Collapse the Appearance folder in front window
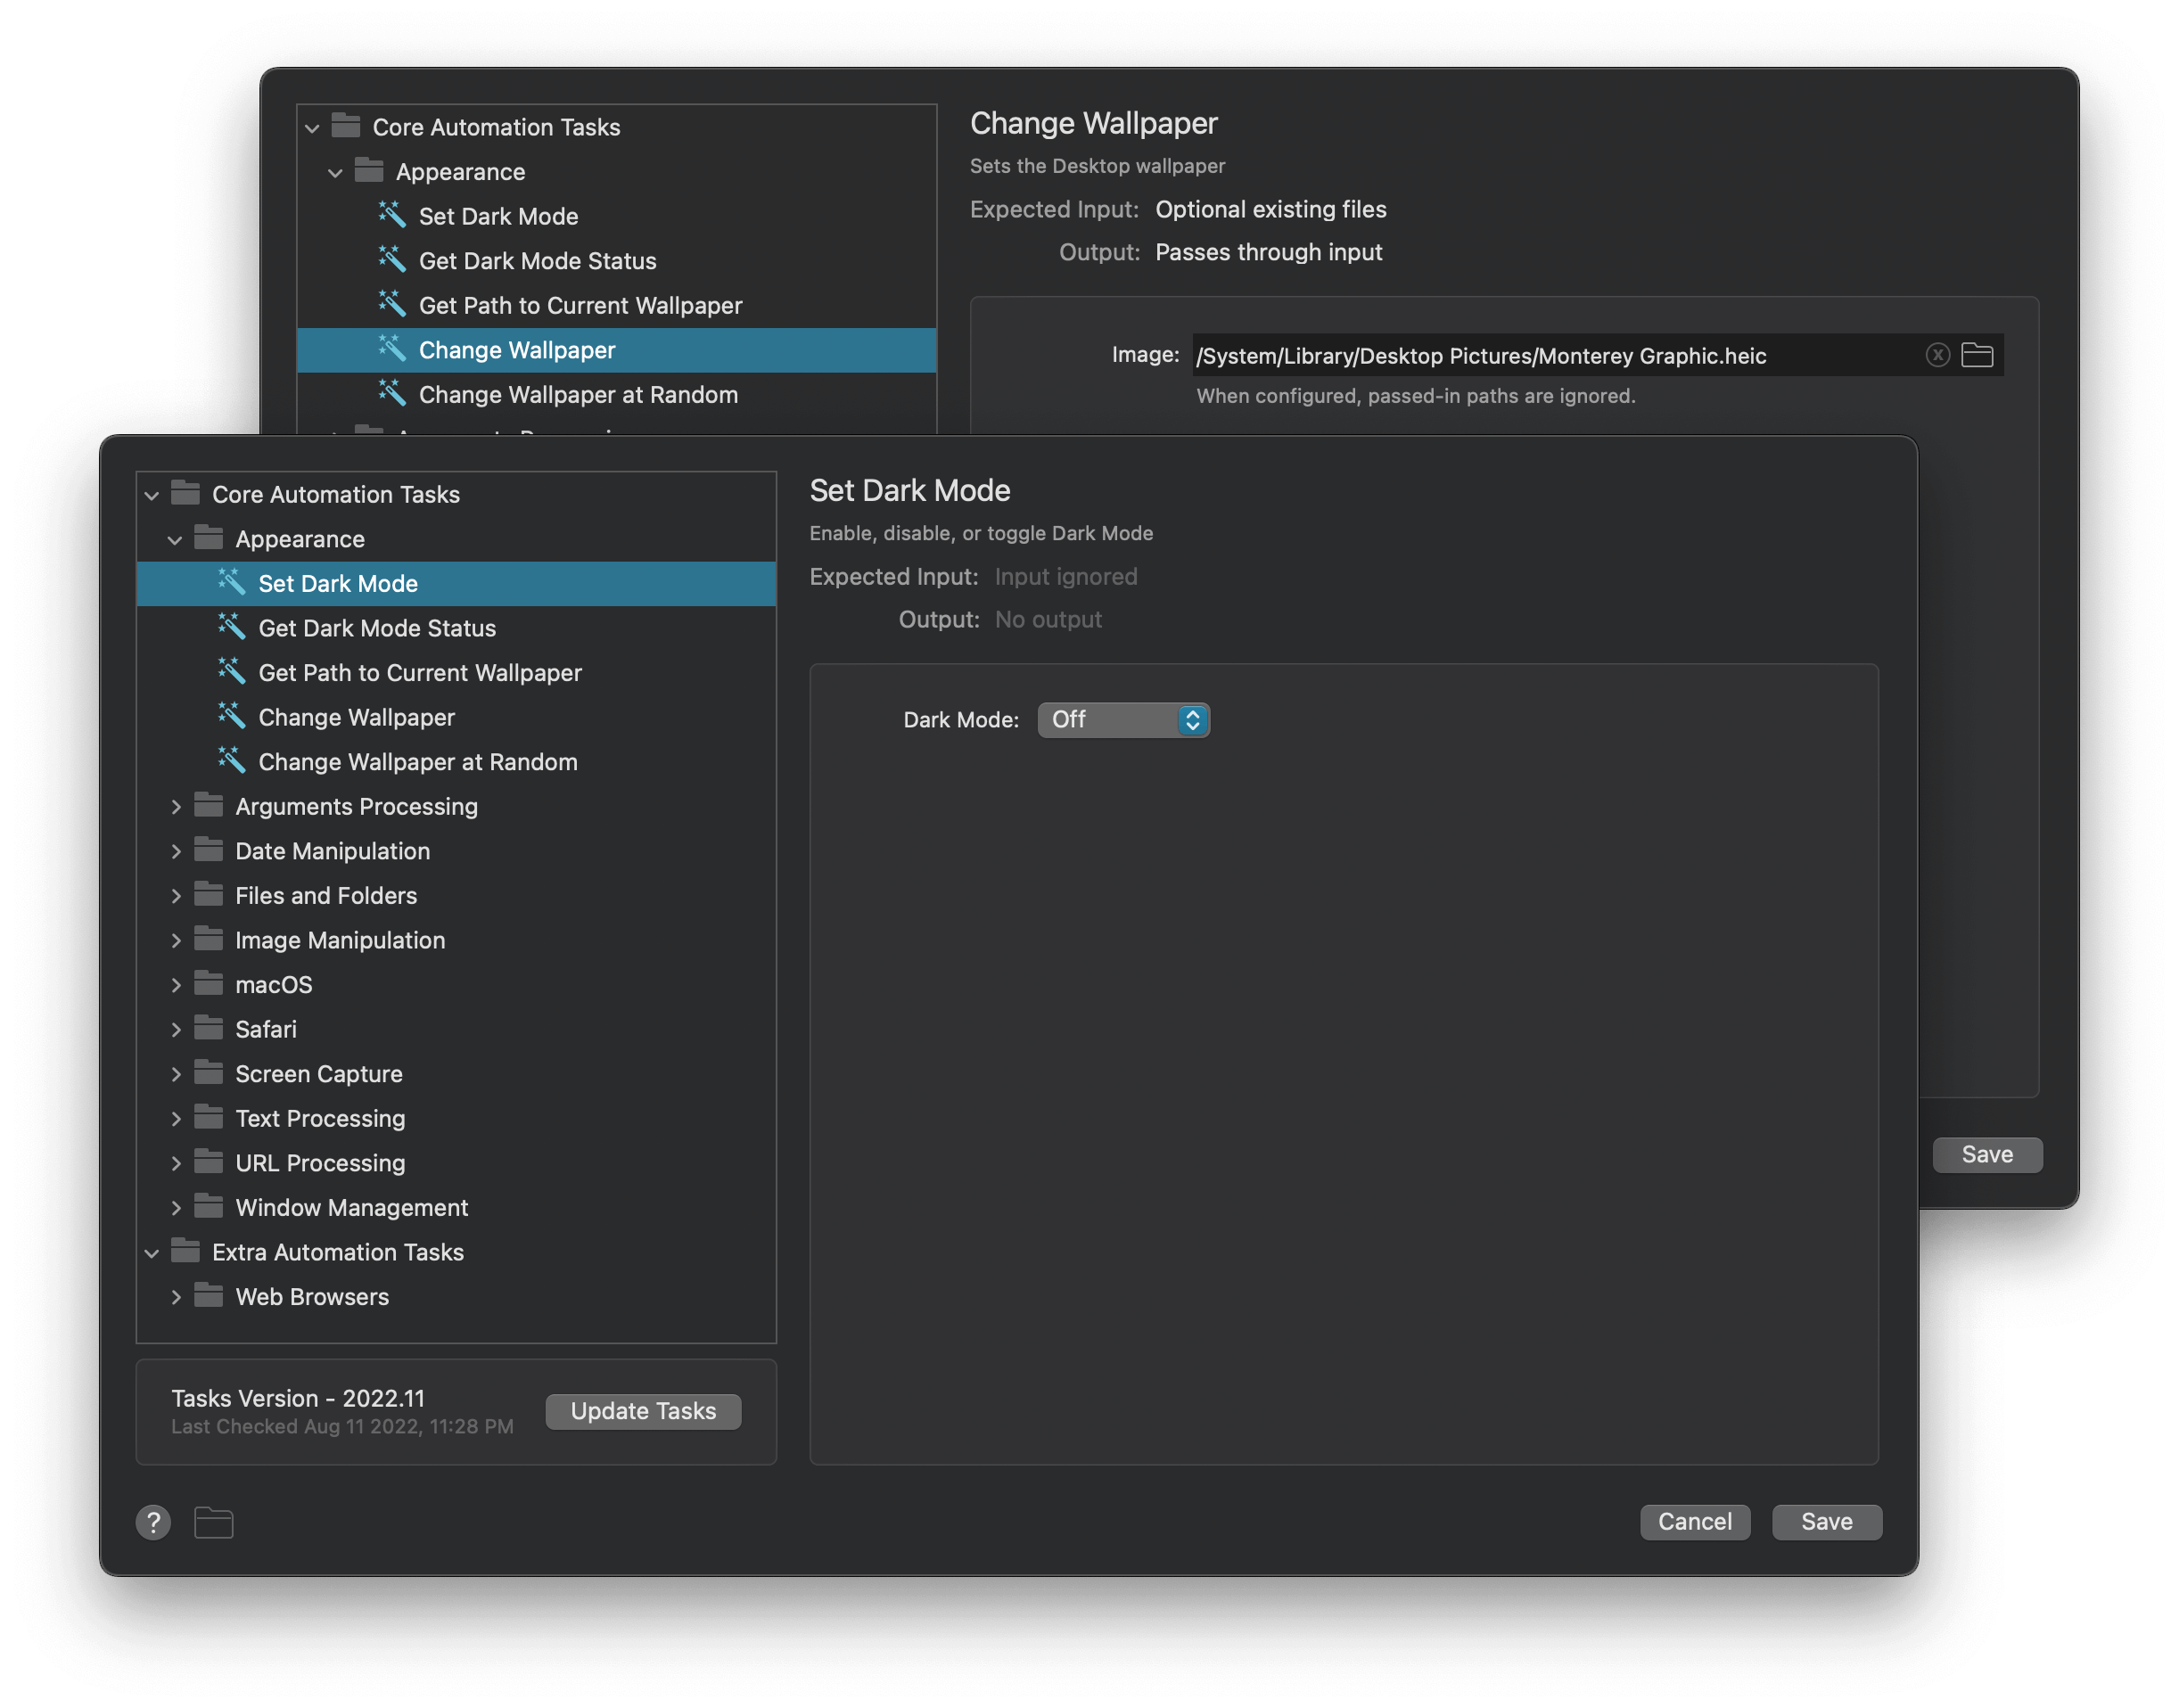 pos(175,540)
